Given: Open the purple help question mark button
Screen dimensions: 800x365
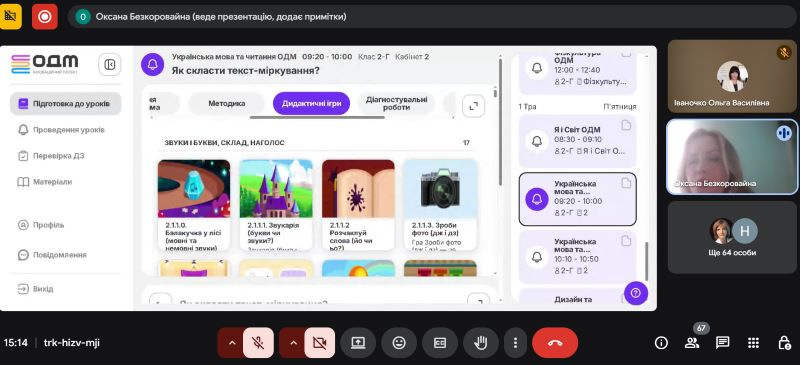Looking at the screenshot, I should coord(636,293).
